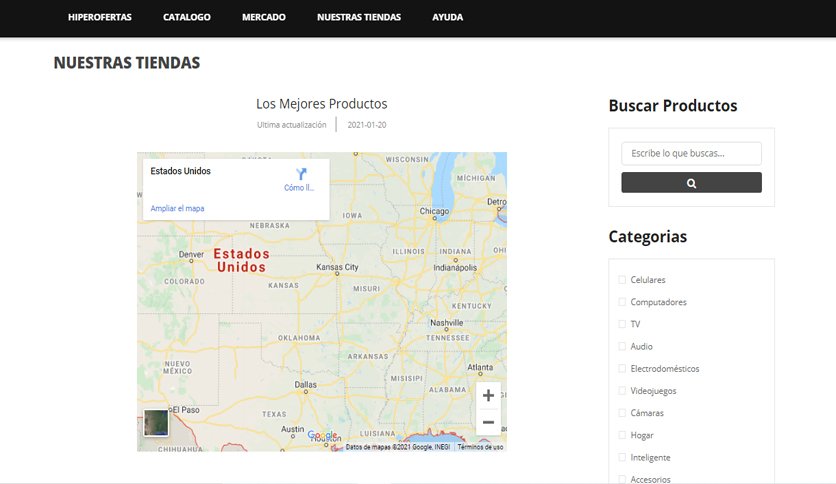Click the date 2021-01-20
Viewport: 836px width, 484px height.
coord(367,125)
